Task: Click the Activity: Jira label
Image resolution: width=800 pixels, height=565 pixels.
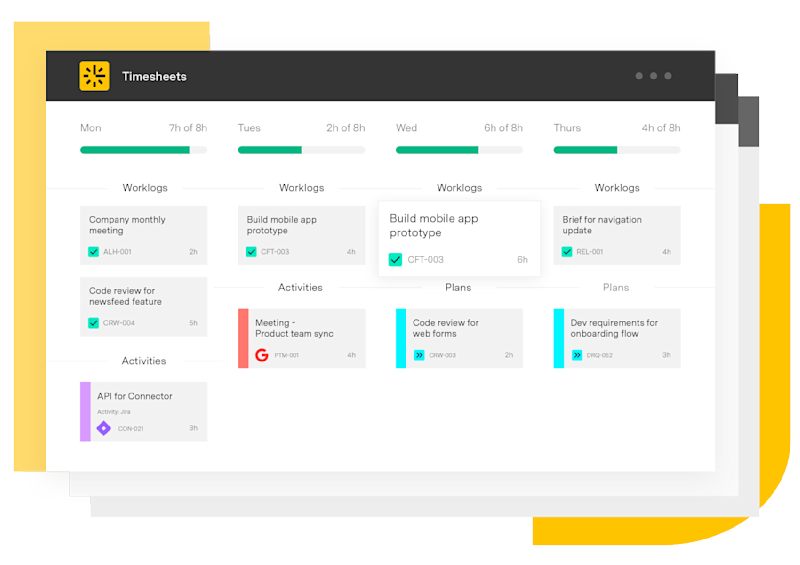Action: [114, 412]
